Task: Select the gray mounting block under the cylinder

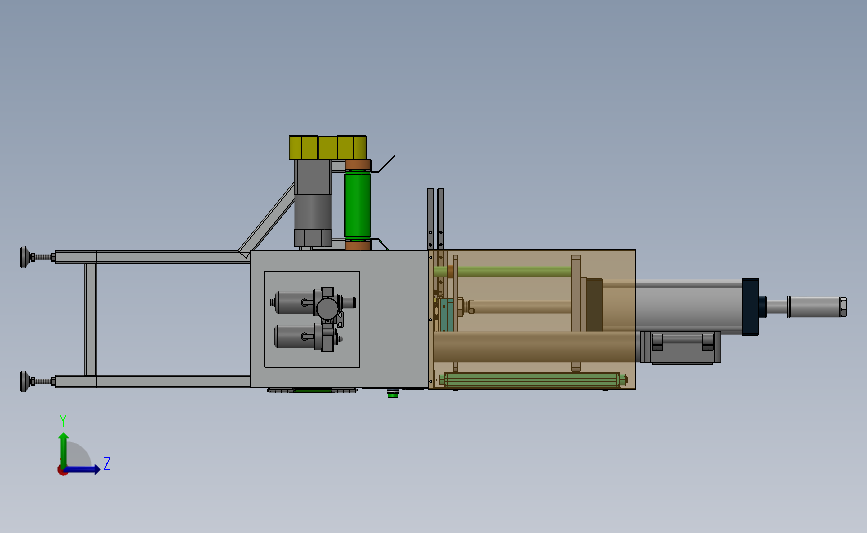Action: coord(680,348)
